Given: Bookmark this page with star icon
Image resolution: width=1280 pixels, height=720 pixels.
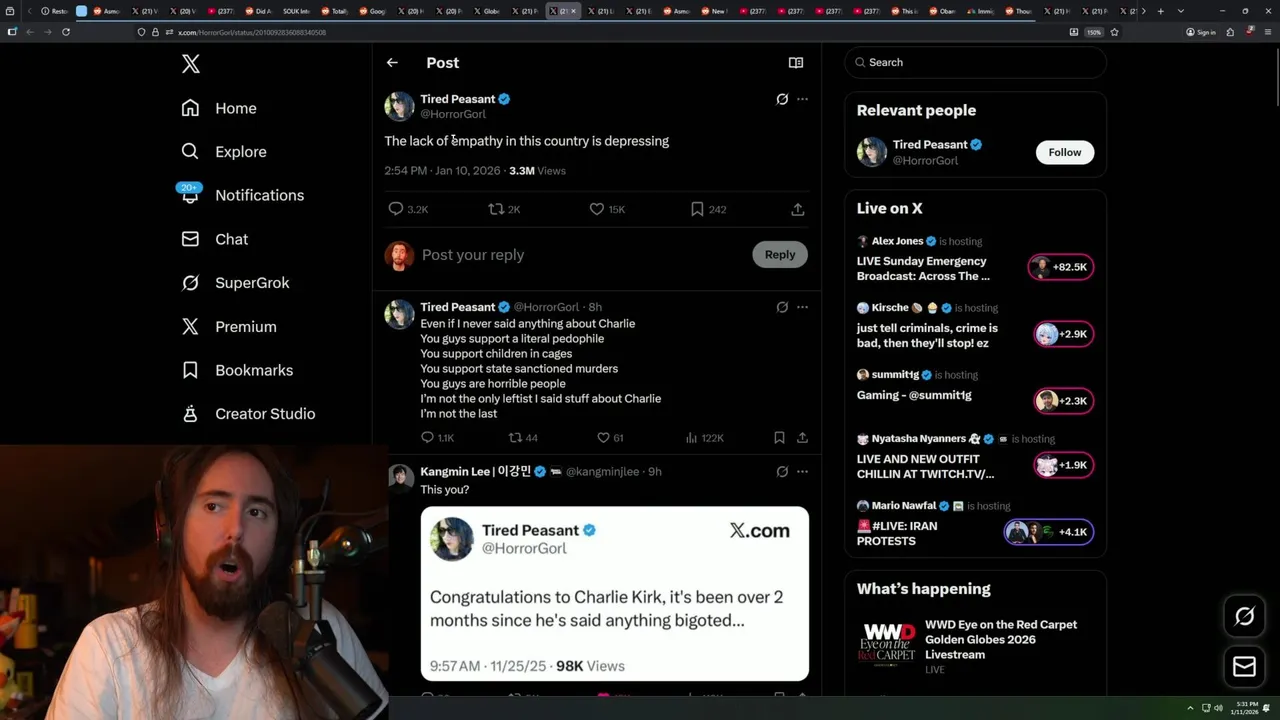Looking at the screenshot, I should [1114, 32].
